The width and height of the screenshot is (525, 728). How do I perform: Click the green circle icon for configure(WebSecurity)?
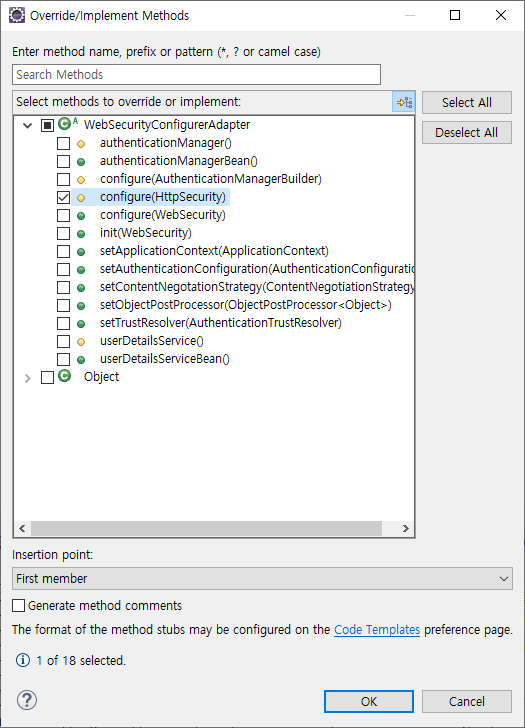pos(81,216)
